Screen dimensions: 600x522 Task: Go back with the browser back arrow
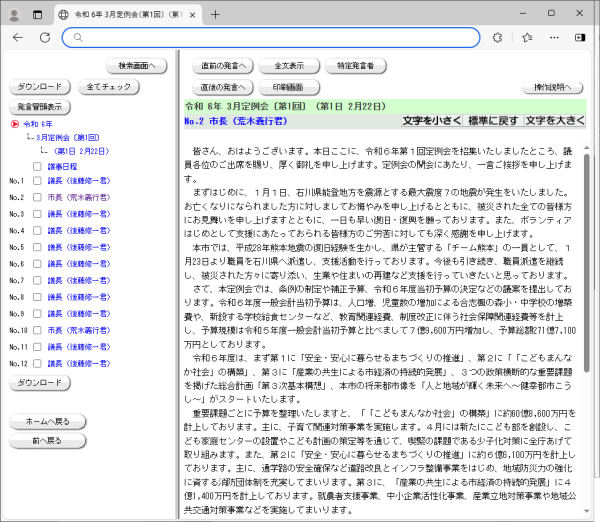tap(18, 38)
